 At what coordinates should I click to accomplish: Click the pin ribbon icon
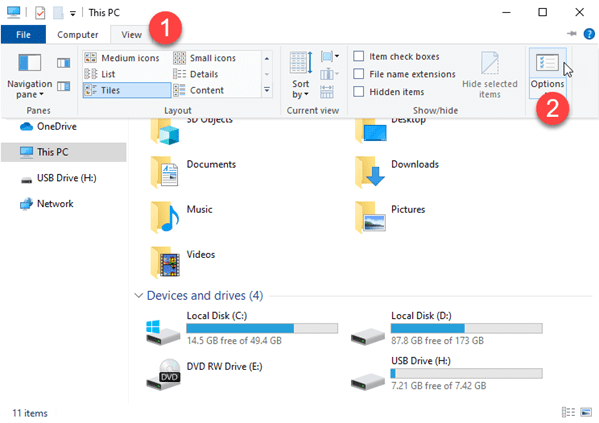pos(571,34)
